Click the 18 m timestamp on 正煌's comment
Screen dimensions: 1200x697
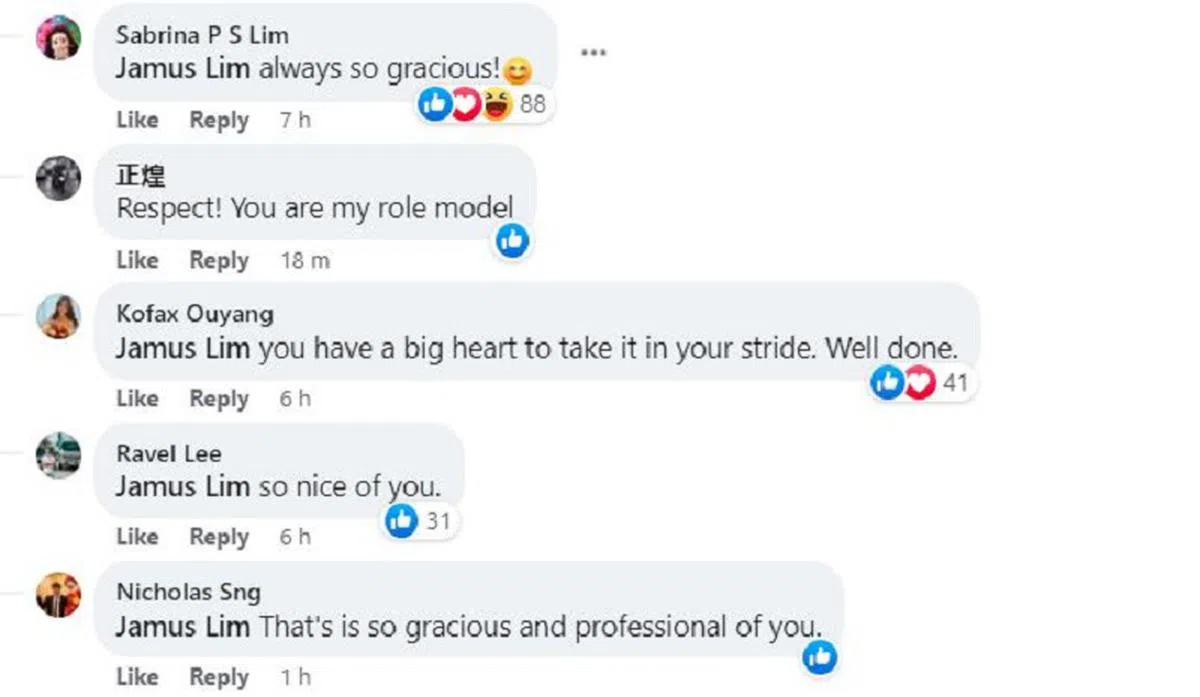(x=305, y=260)
